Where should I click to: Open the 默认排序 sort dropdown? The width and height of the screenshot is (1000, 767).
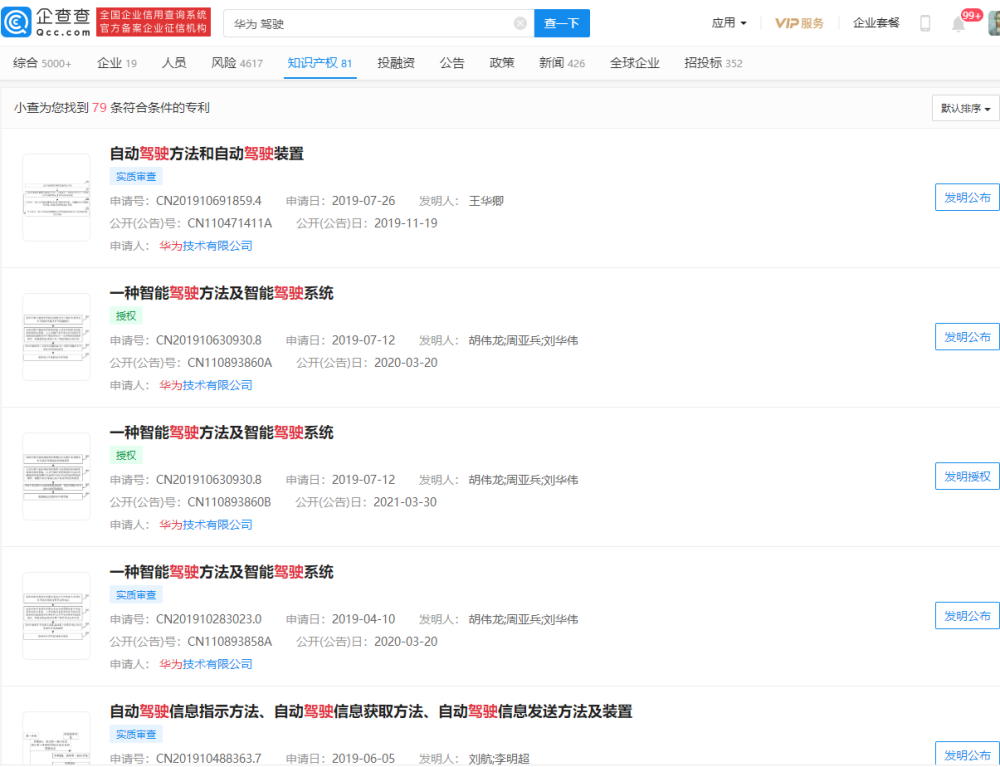(x=966, y=108)
